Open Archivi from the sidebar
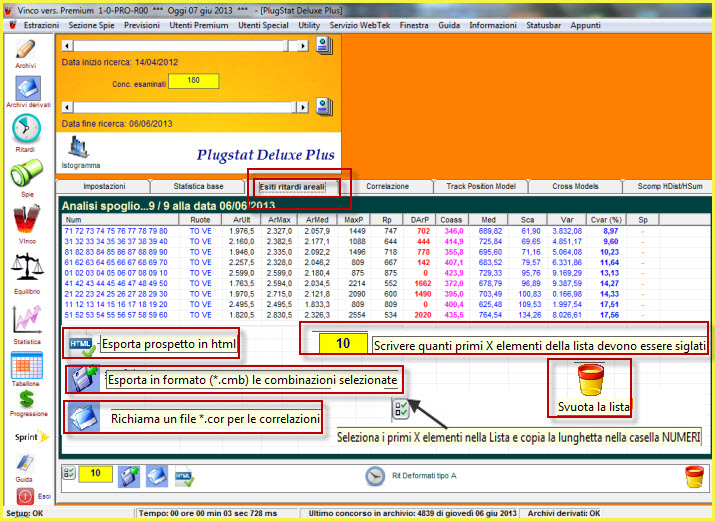This screenshot has width=715, height=521. 26,50
